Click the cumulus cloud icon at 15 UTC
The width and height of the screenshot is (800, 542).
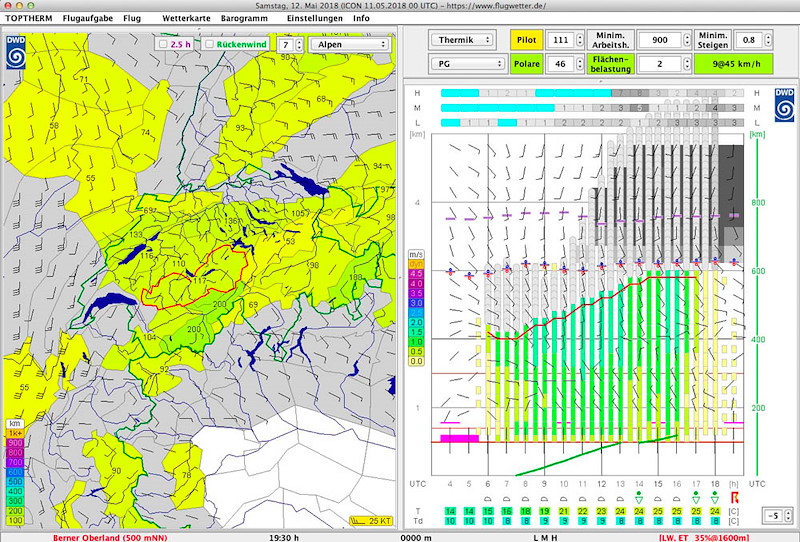pos(658,498)
